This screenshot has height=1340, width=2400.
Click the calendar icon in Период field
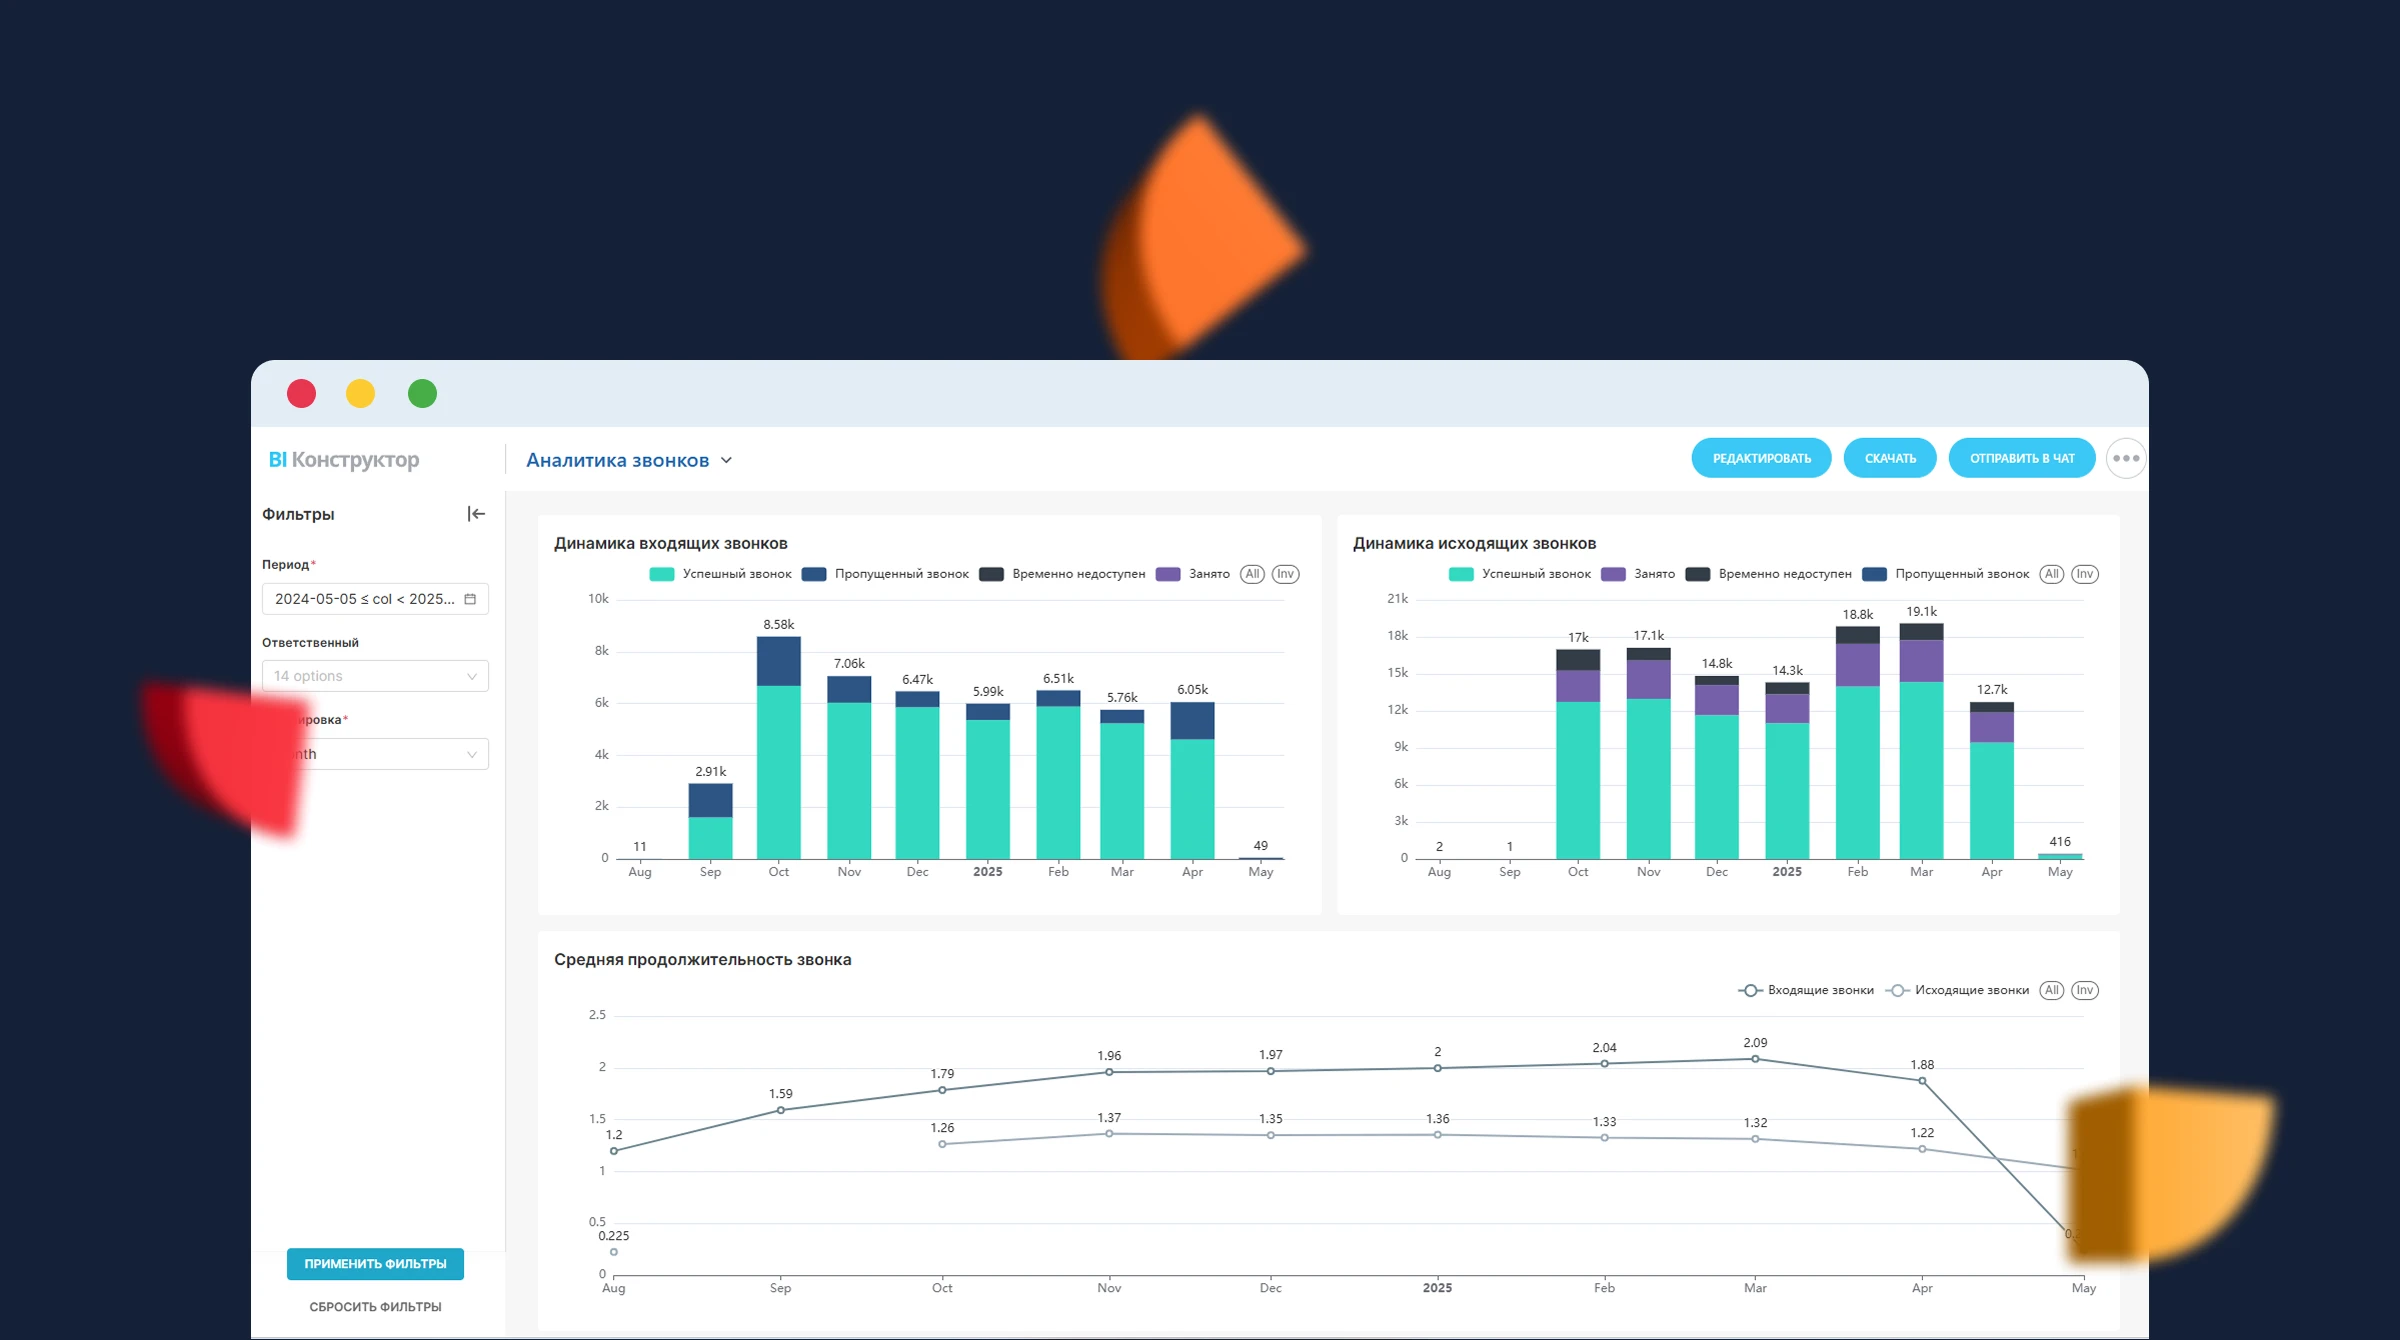coord(470,599)
